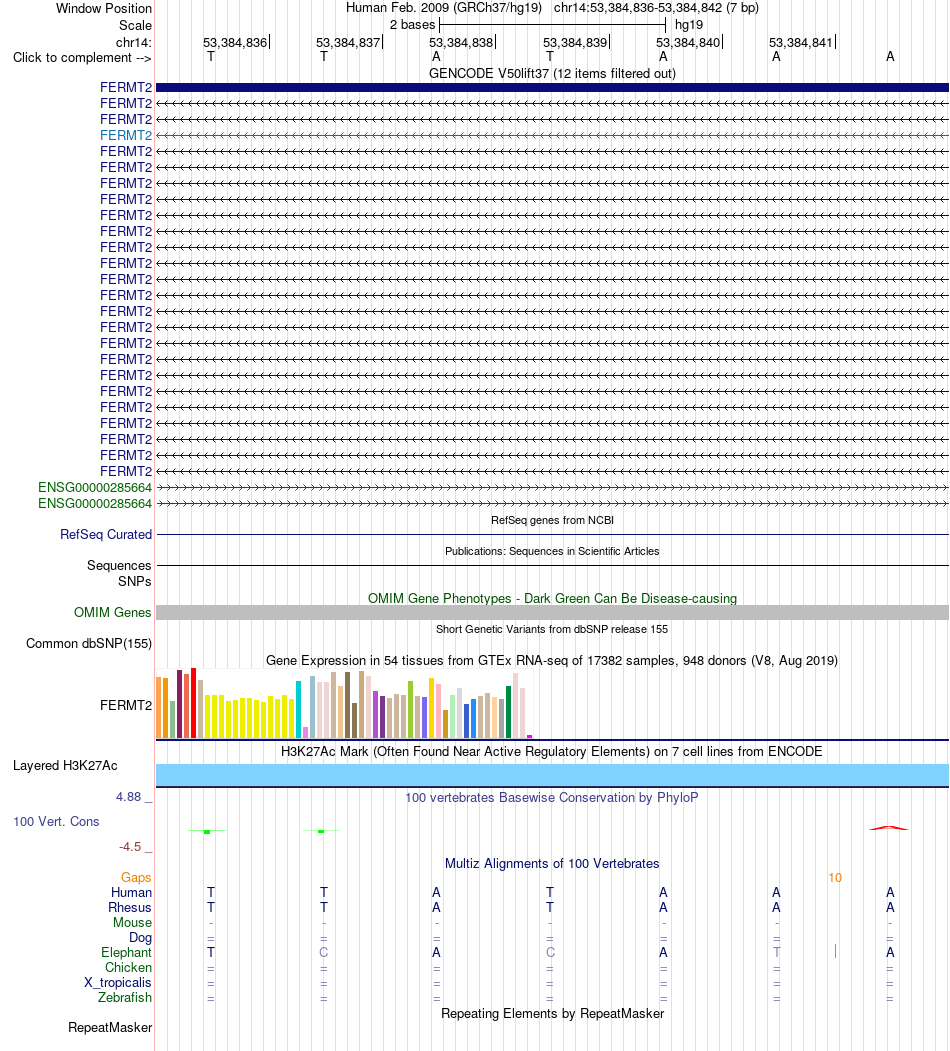
Task: Click the 'RefSeq Curated' track label
Action: [x=106, y=534]
